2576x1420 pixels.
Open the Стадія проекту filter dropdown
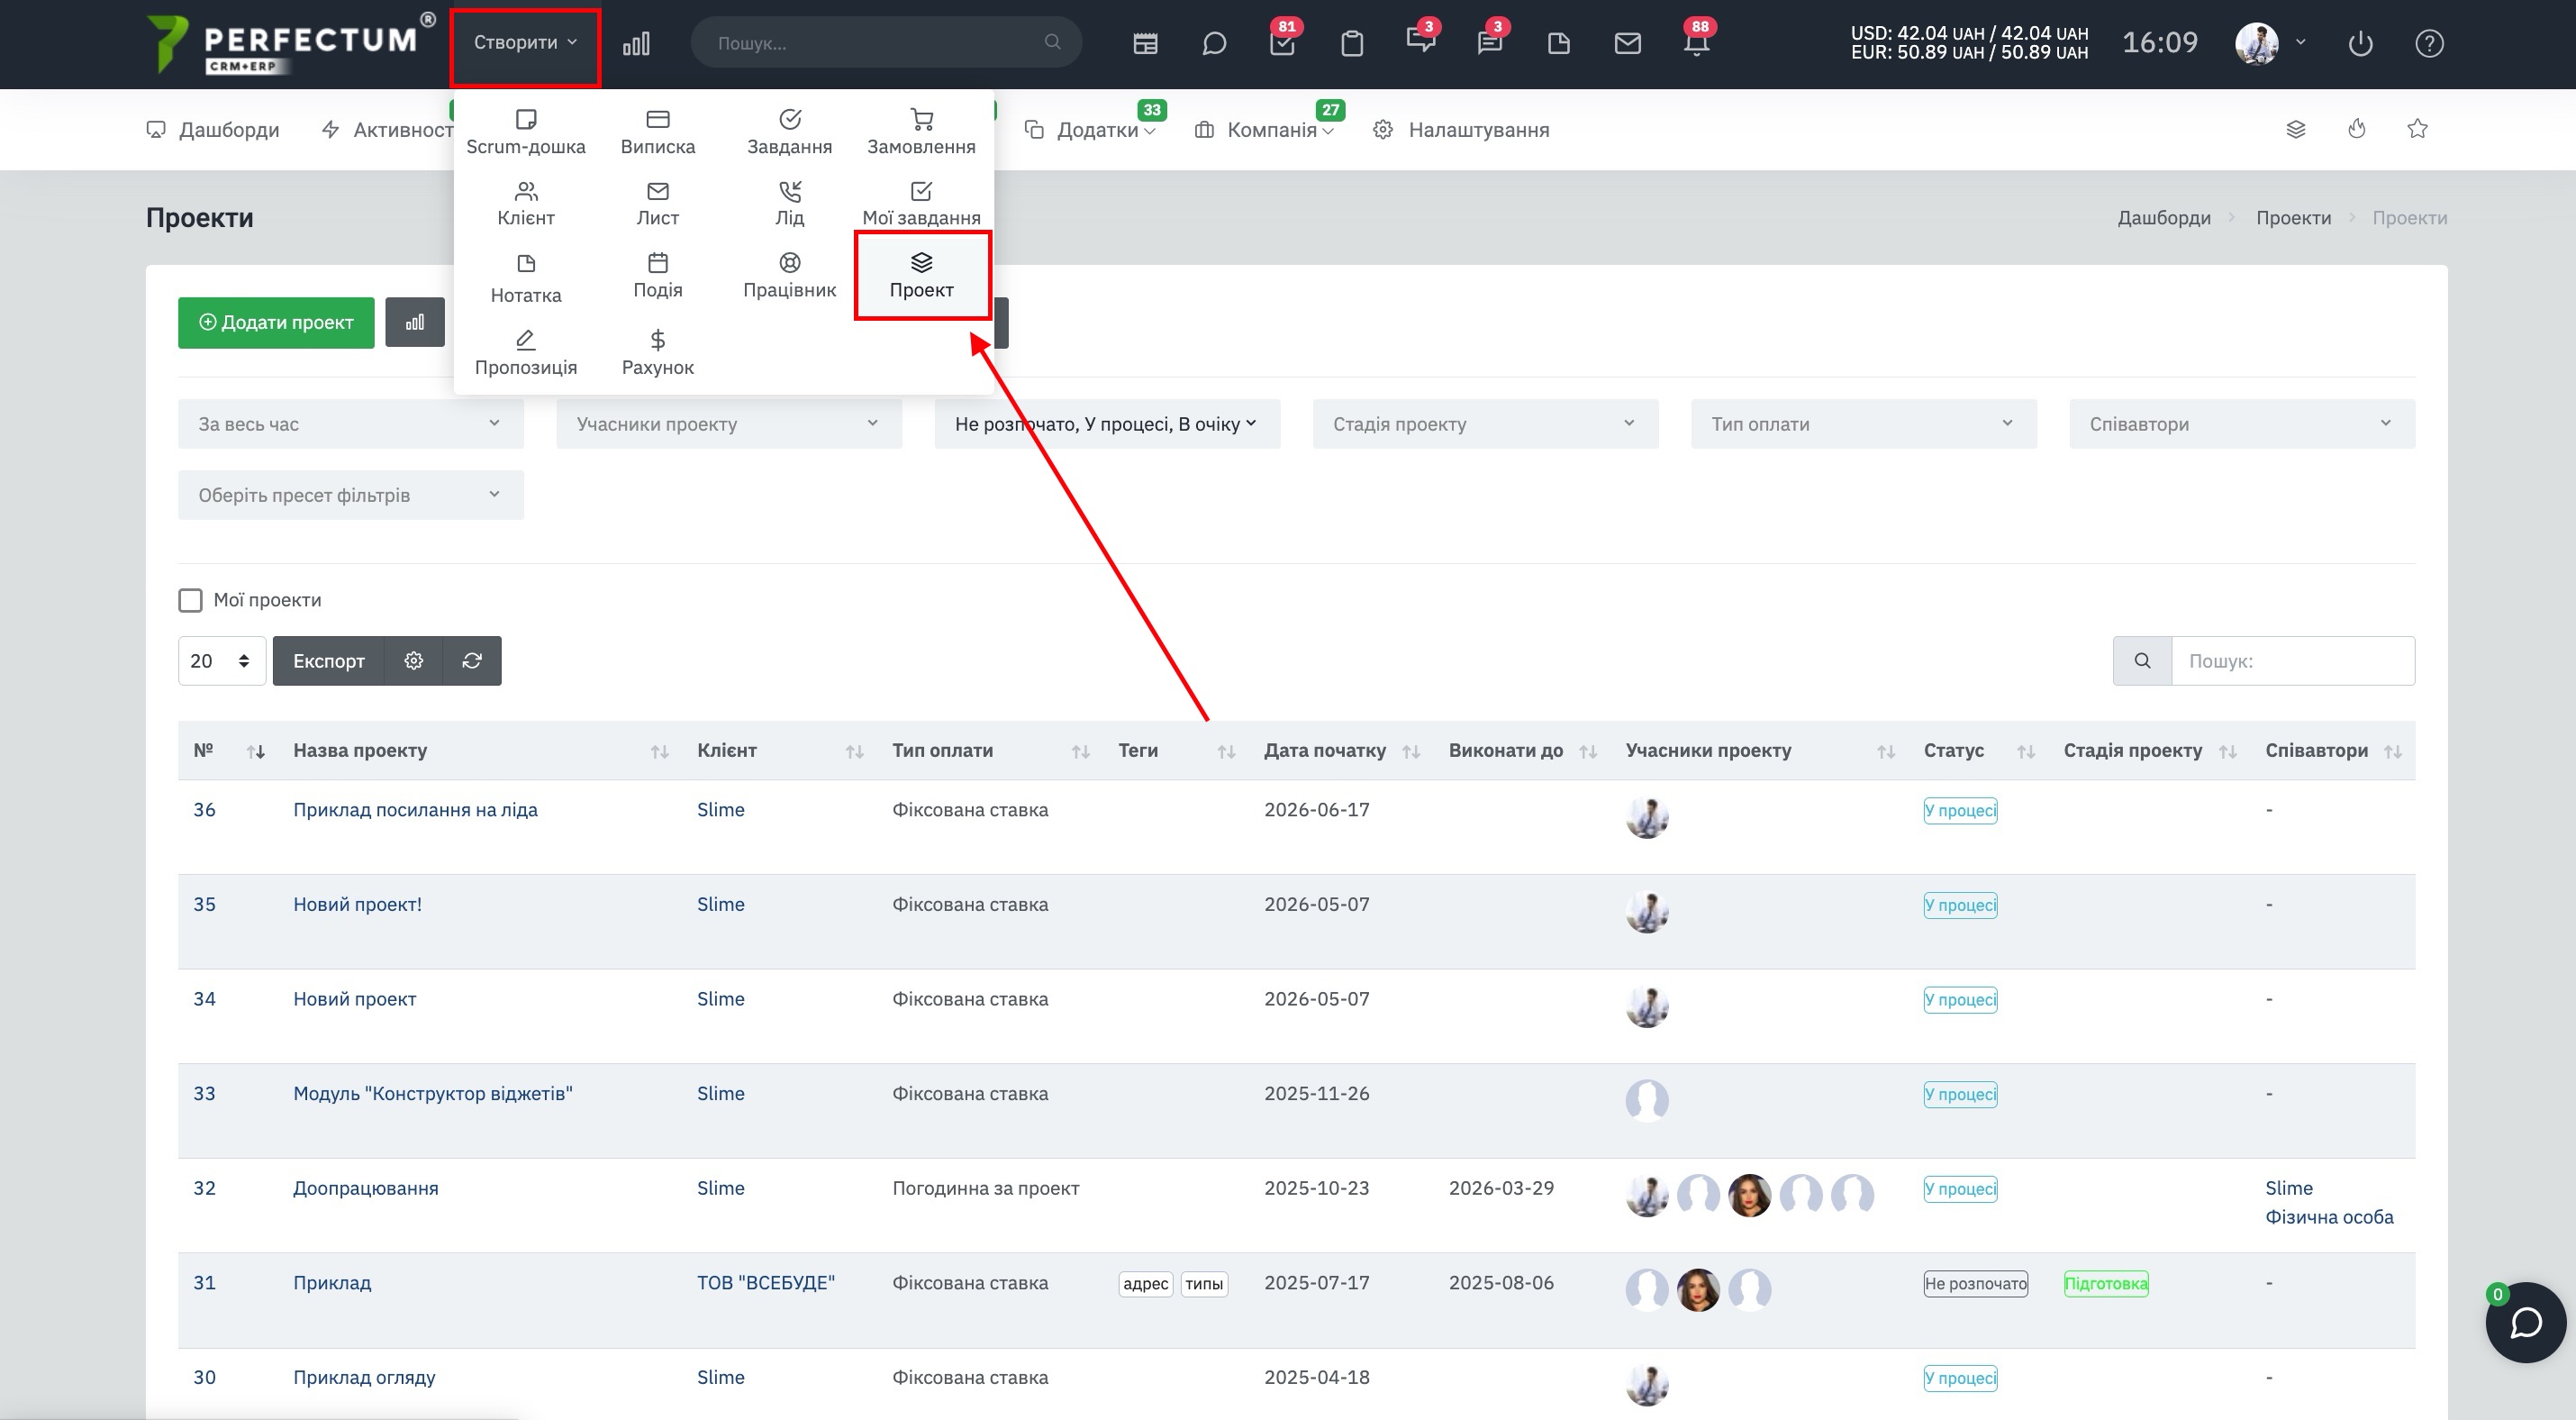pyautogui.click(x=1485, y=423)
